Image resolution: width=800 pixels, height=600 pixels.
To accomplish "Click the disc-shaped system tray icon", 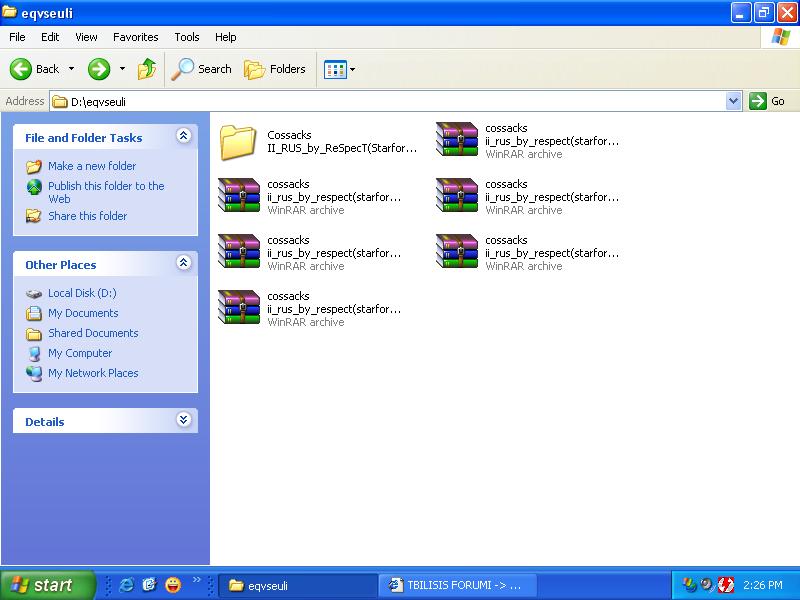I will (707, 585).
